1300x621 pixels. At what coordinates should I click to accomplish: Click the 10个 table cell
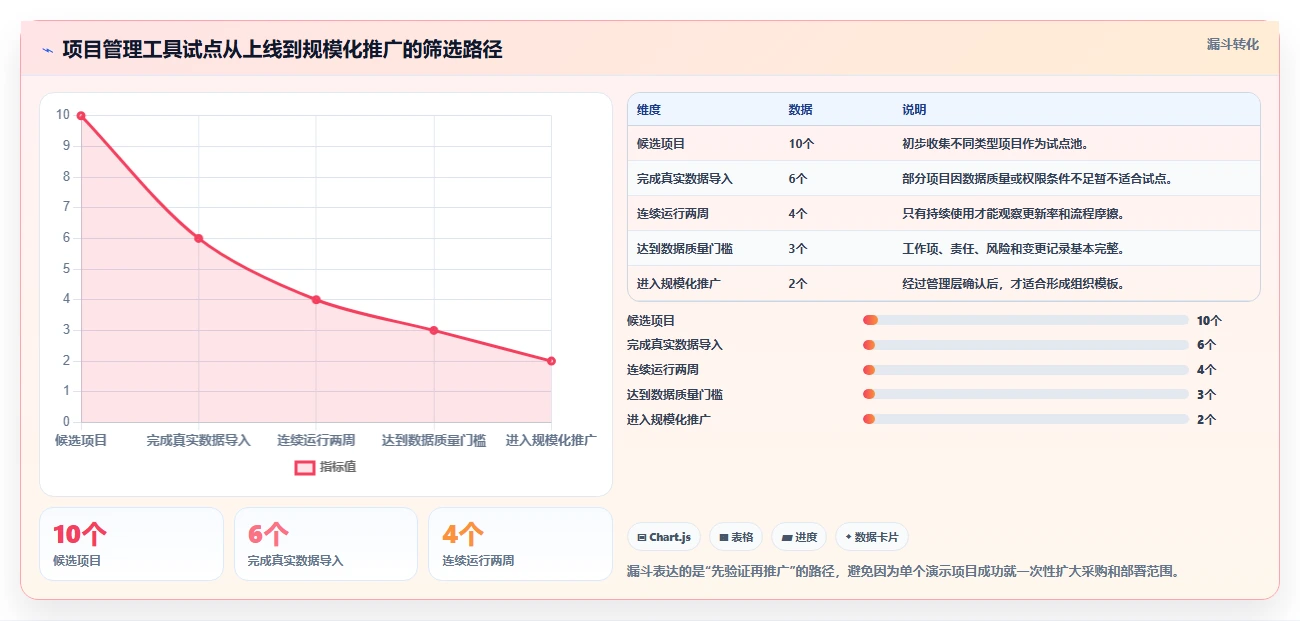[x=801, y=144]
